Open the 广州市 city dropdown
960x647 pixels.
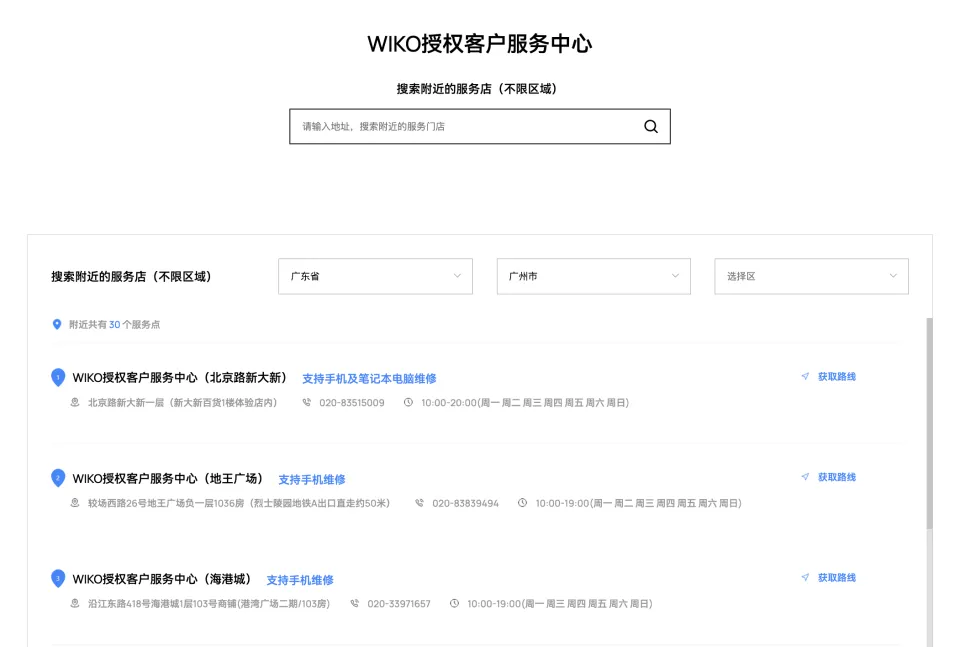coord(593,276)
